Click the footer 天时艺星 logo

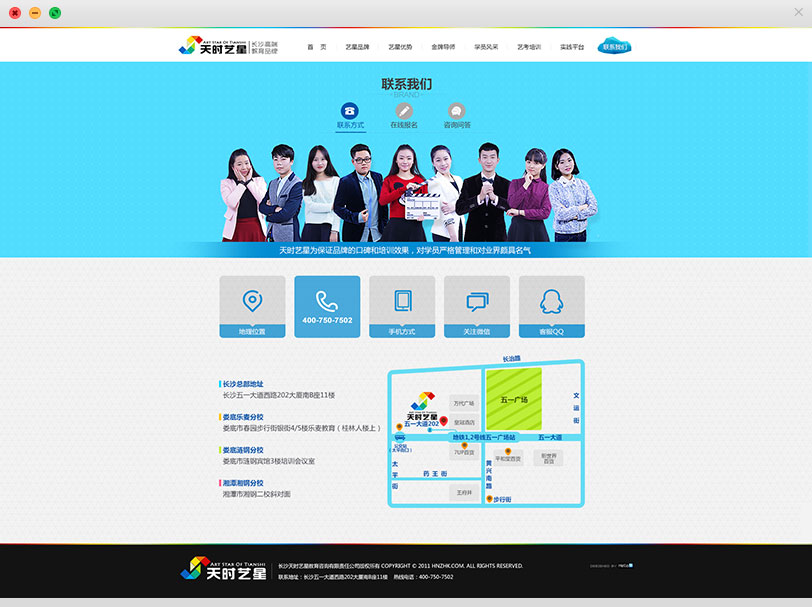tap(223, 569)
